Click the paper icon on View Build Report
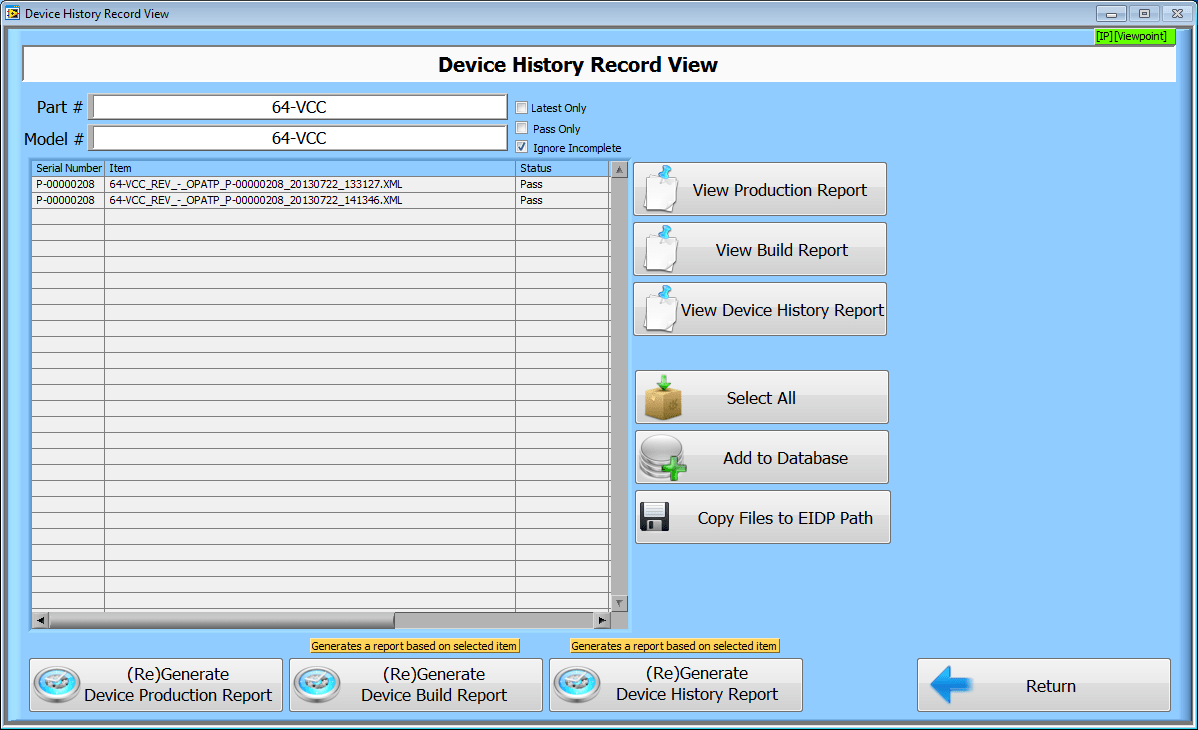The image size is (1198, 730). coord(660,248)
